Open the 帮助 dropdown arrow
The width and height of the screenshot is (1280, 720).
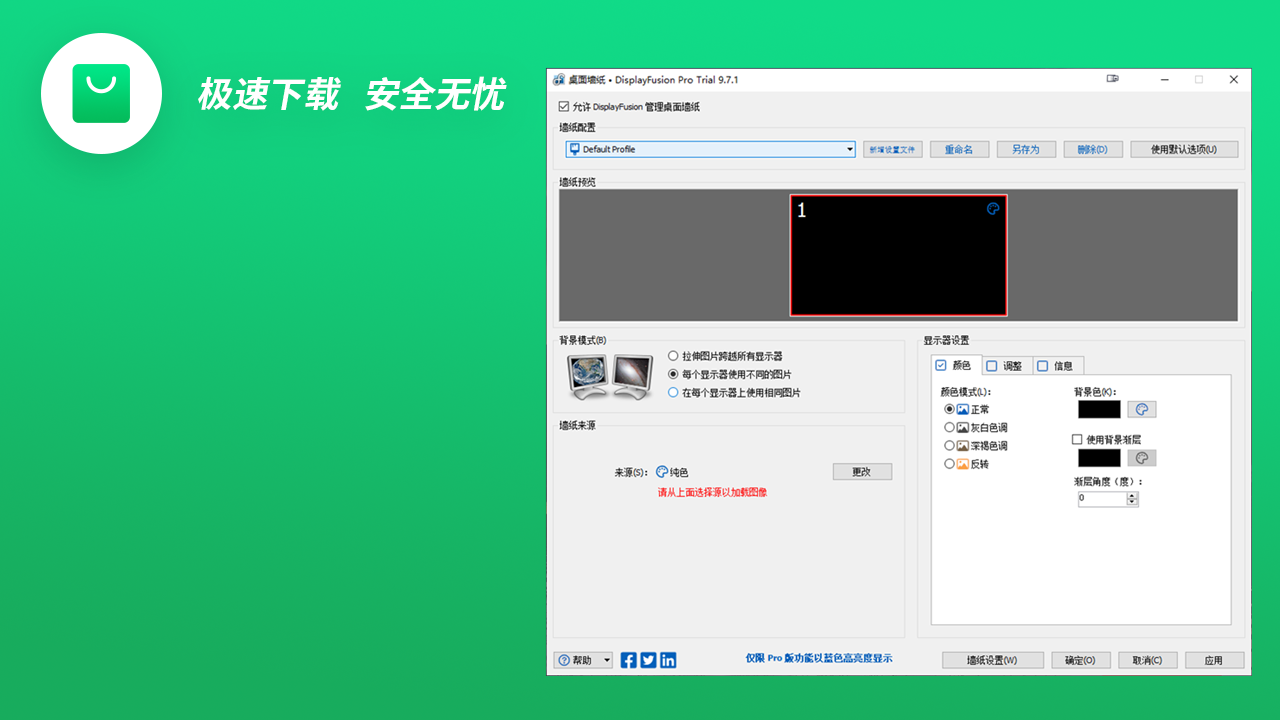tap(607, 660)
